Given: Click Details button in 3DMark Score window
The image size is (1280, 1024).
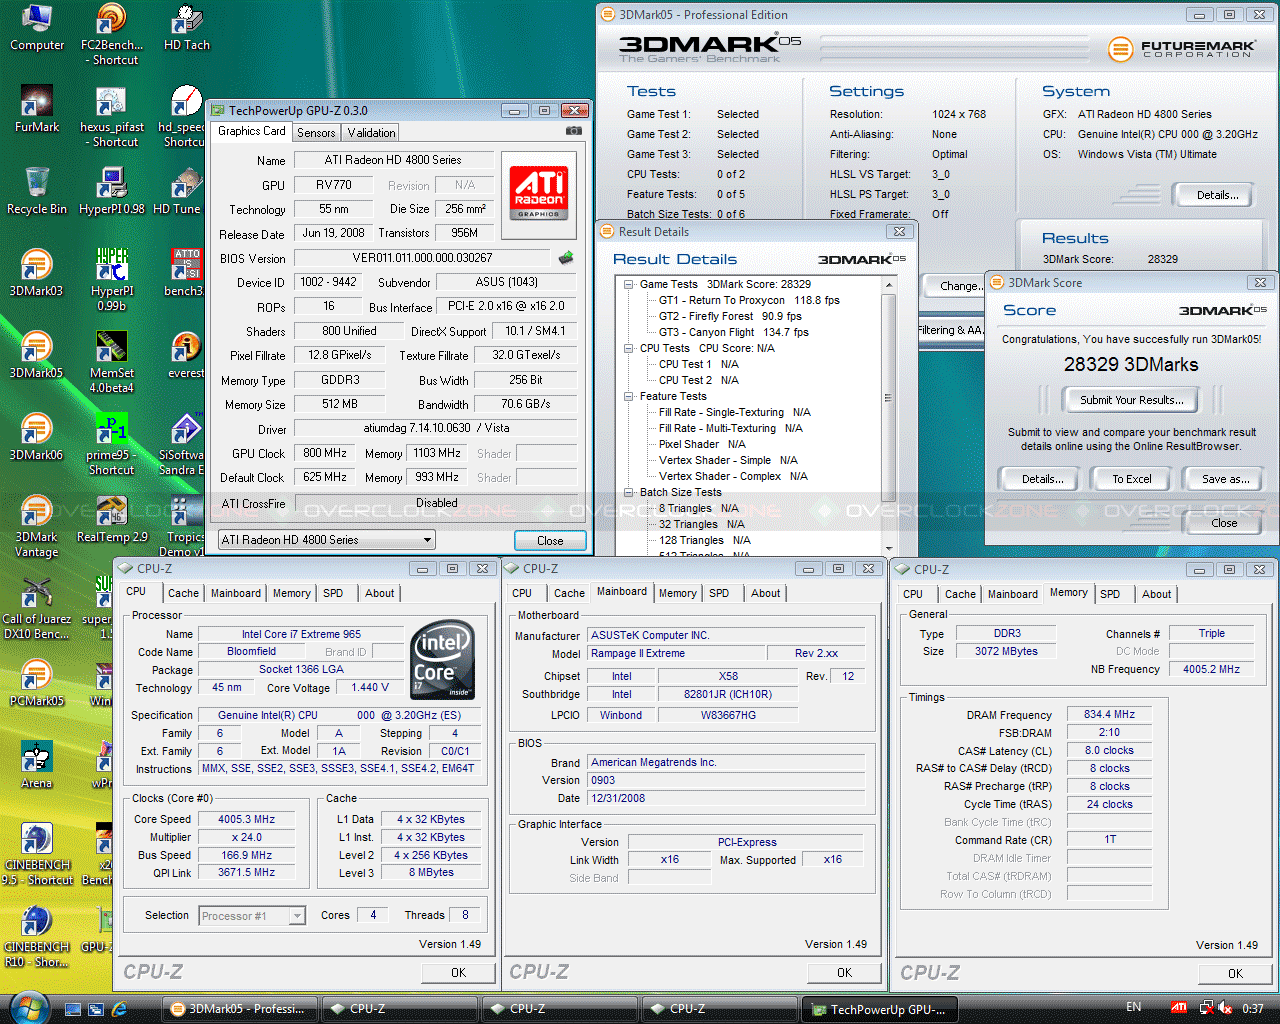Looking at the screenshot, I should click(1042, 479).
